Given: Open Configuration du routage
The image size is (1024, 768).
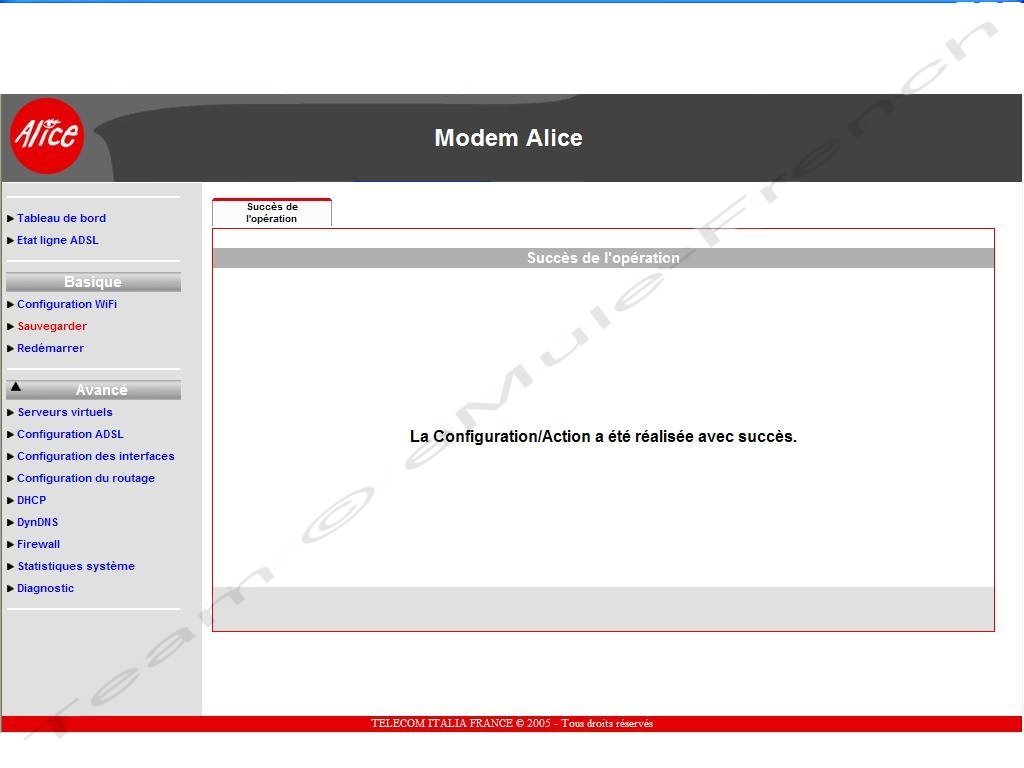Looking at the screenshot, I should pos(86,479).
